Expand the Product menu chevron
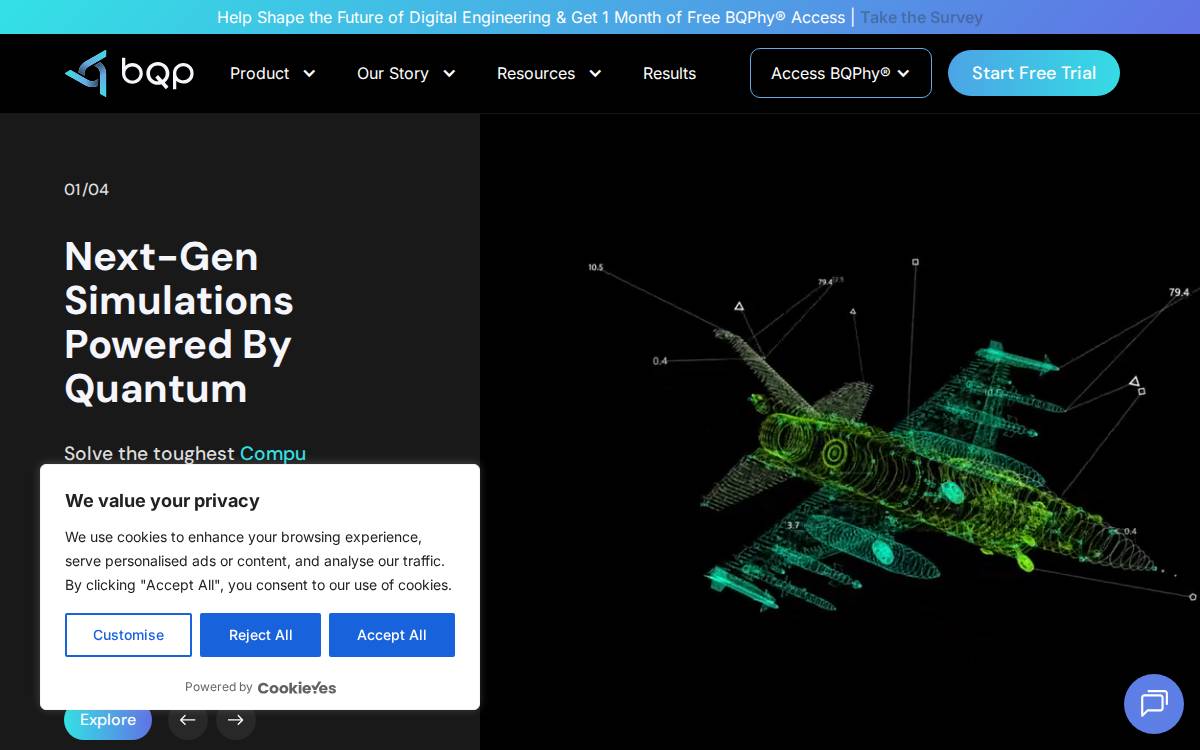This screenshot has height=750, width=1200. pos(309,73)
